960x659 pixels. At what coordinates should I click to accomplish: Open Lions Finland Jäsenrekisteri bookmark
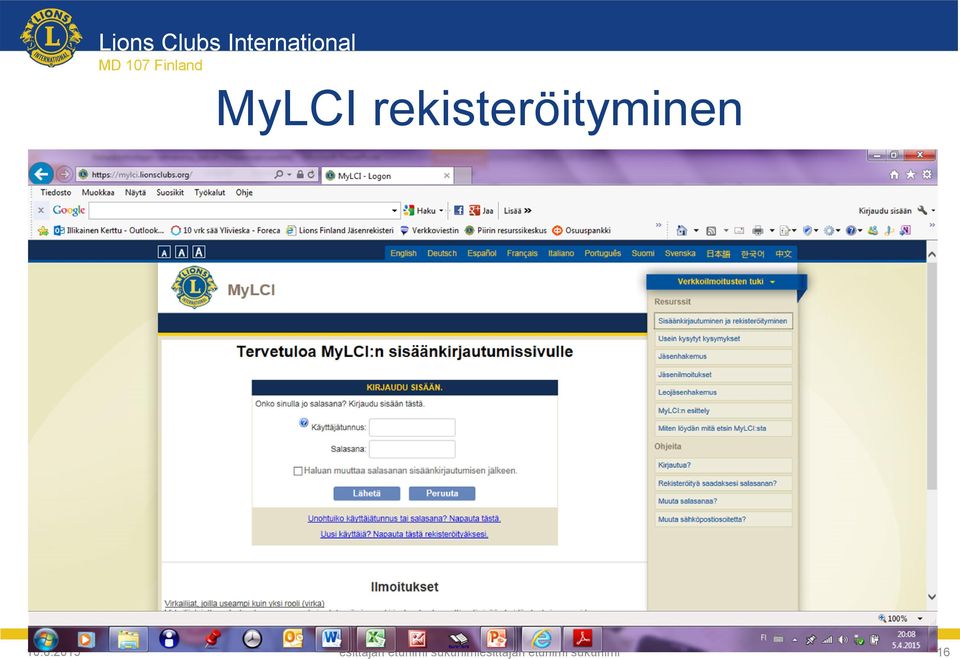coord(340,231)
